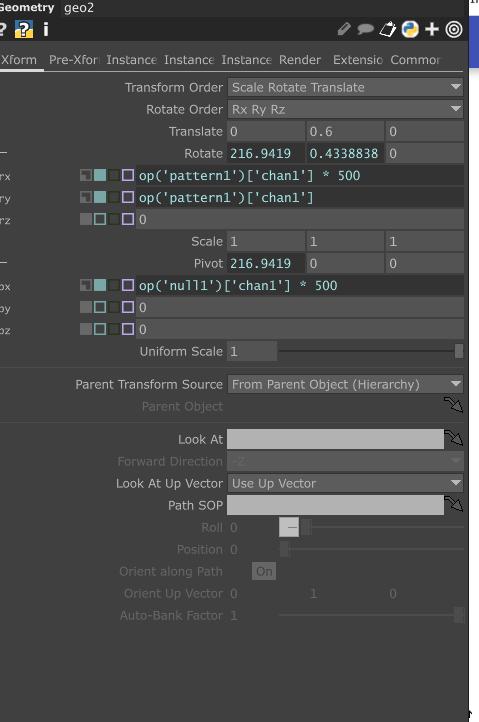Click the Uniform Scale slider

[370, 351]
